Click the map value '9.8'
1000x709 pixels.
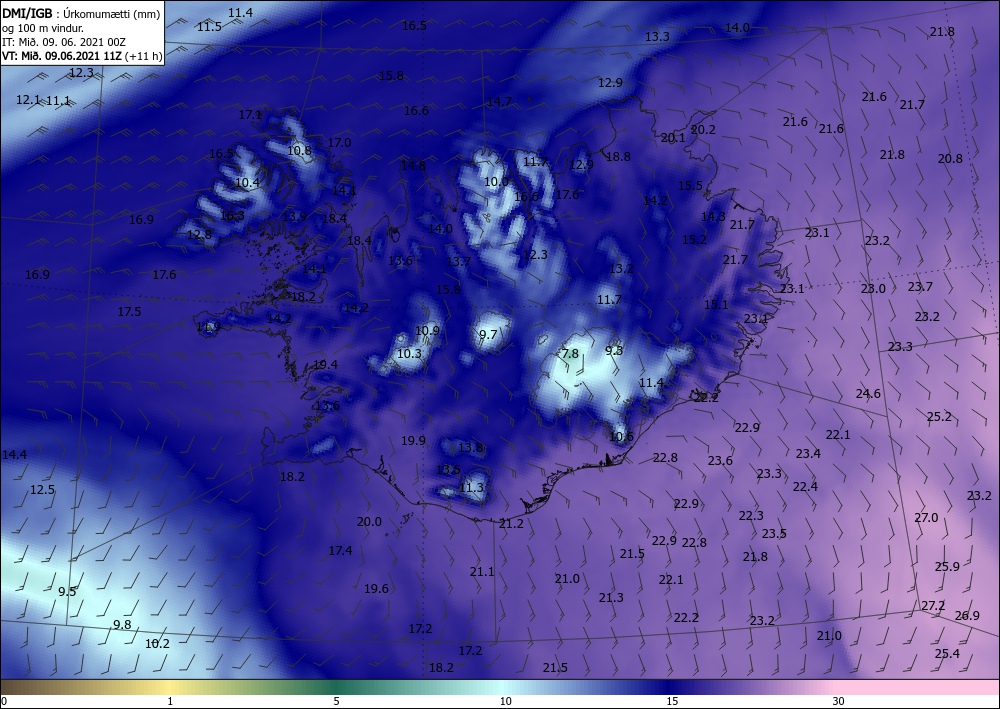122,624
